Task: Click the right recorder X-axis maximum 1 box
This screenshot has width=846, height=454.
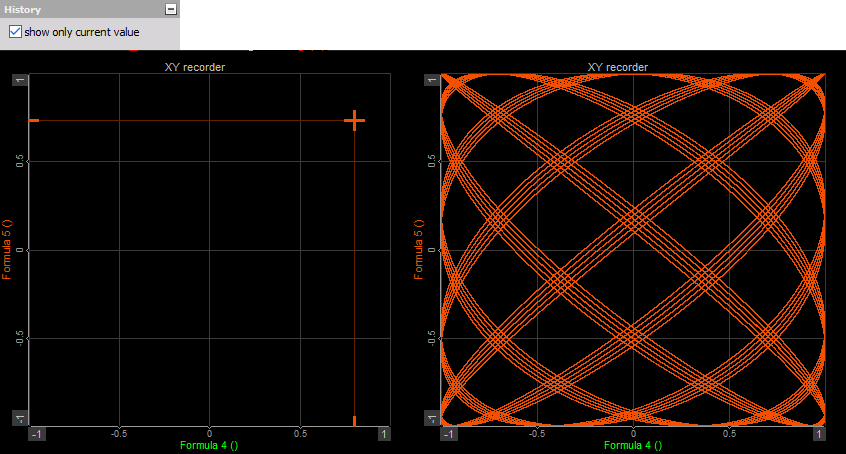Action: click(x=819, y=434)
